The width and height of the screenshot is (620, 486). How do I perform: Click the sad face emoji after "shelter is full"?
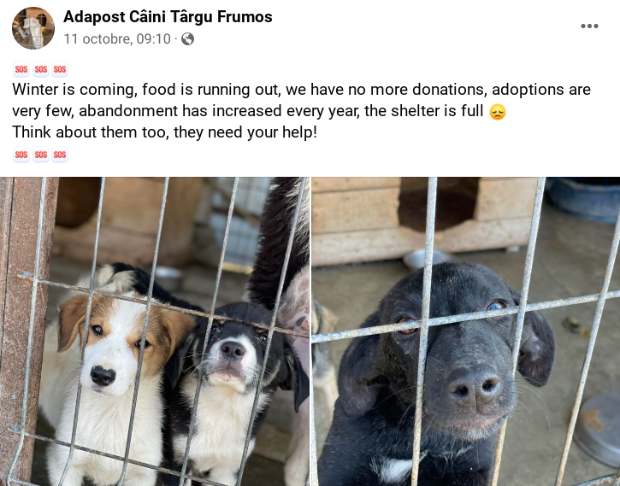point(497,112)
